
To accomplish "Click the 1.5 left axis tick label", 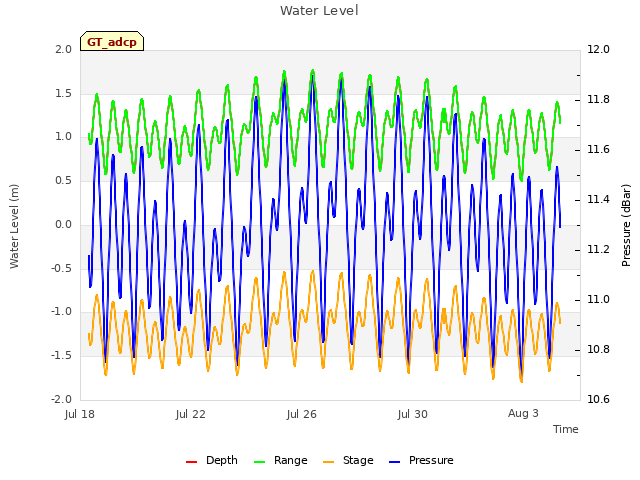I will [x=64, y=93].
